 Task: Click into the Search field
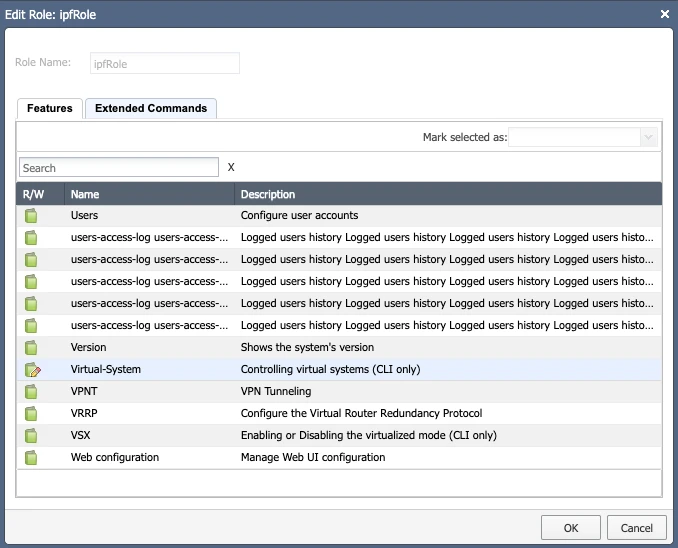coord(118,168)
